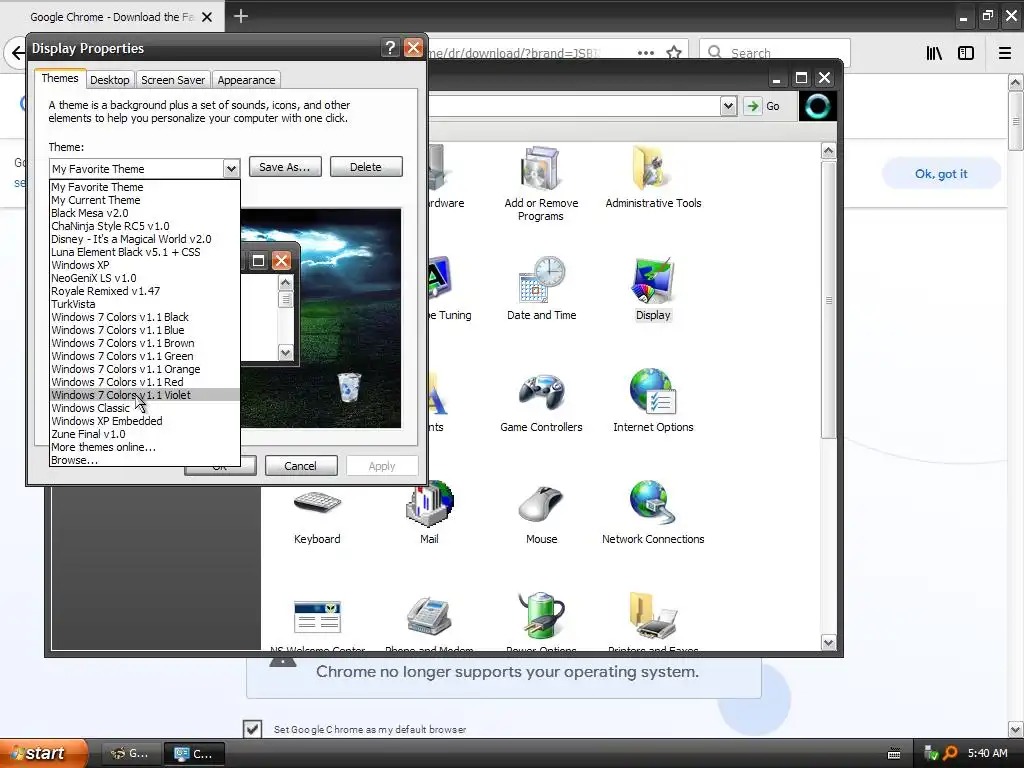Select the Themes tab
Image resolution: width=1024 pixels, height=768 pixels.
pos(59,78)
